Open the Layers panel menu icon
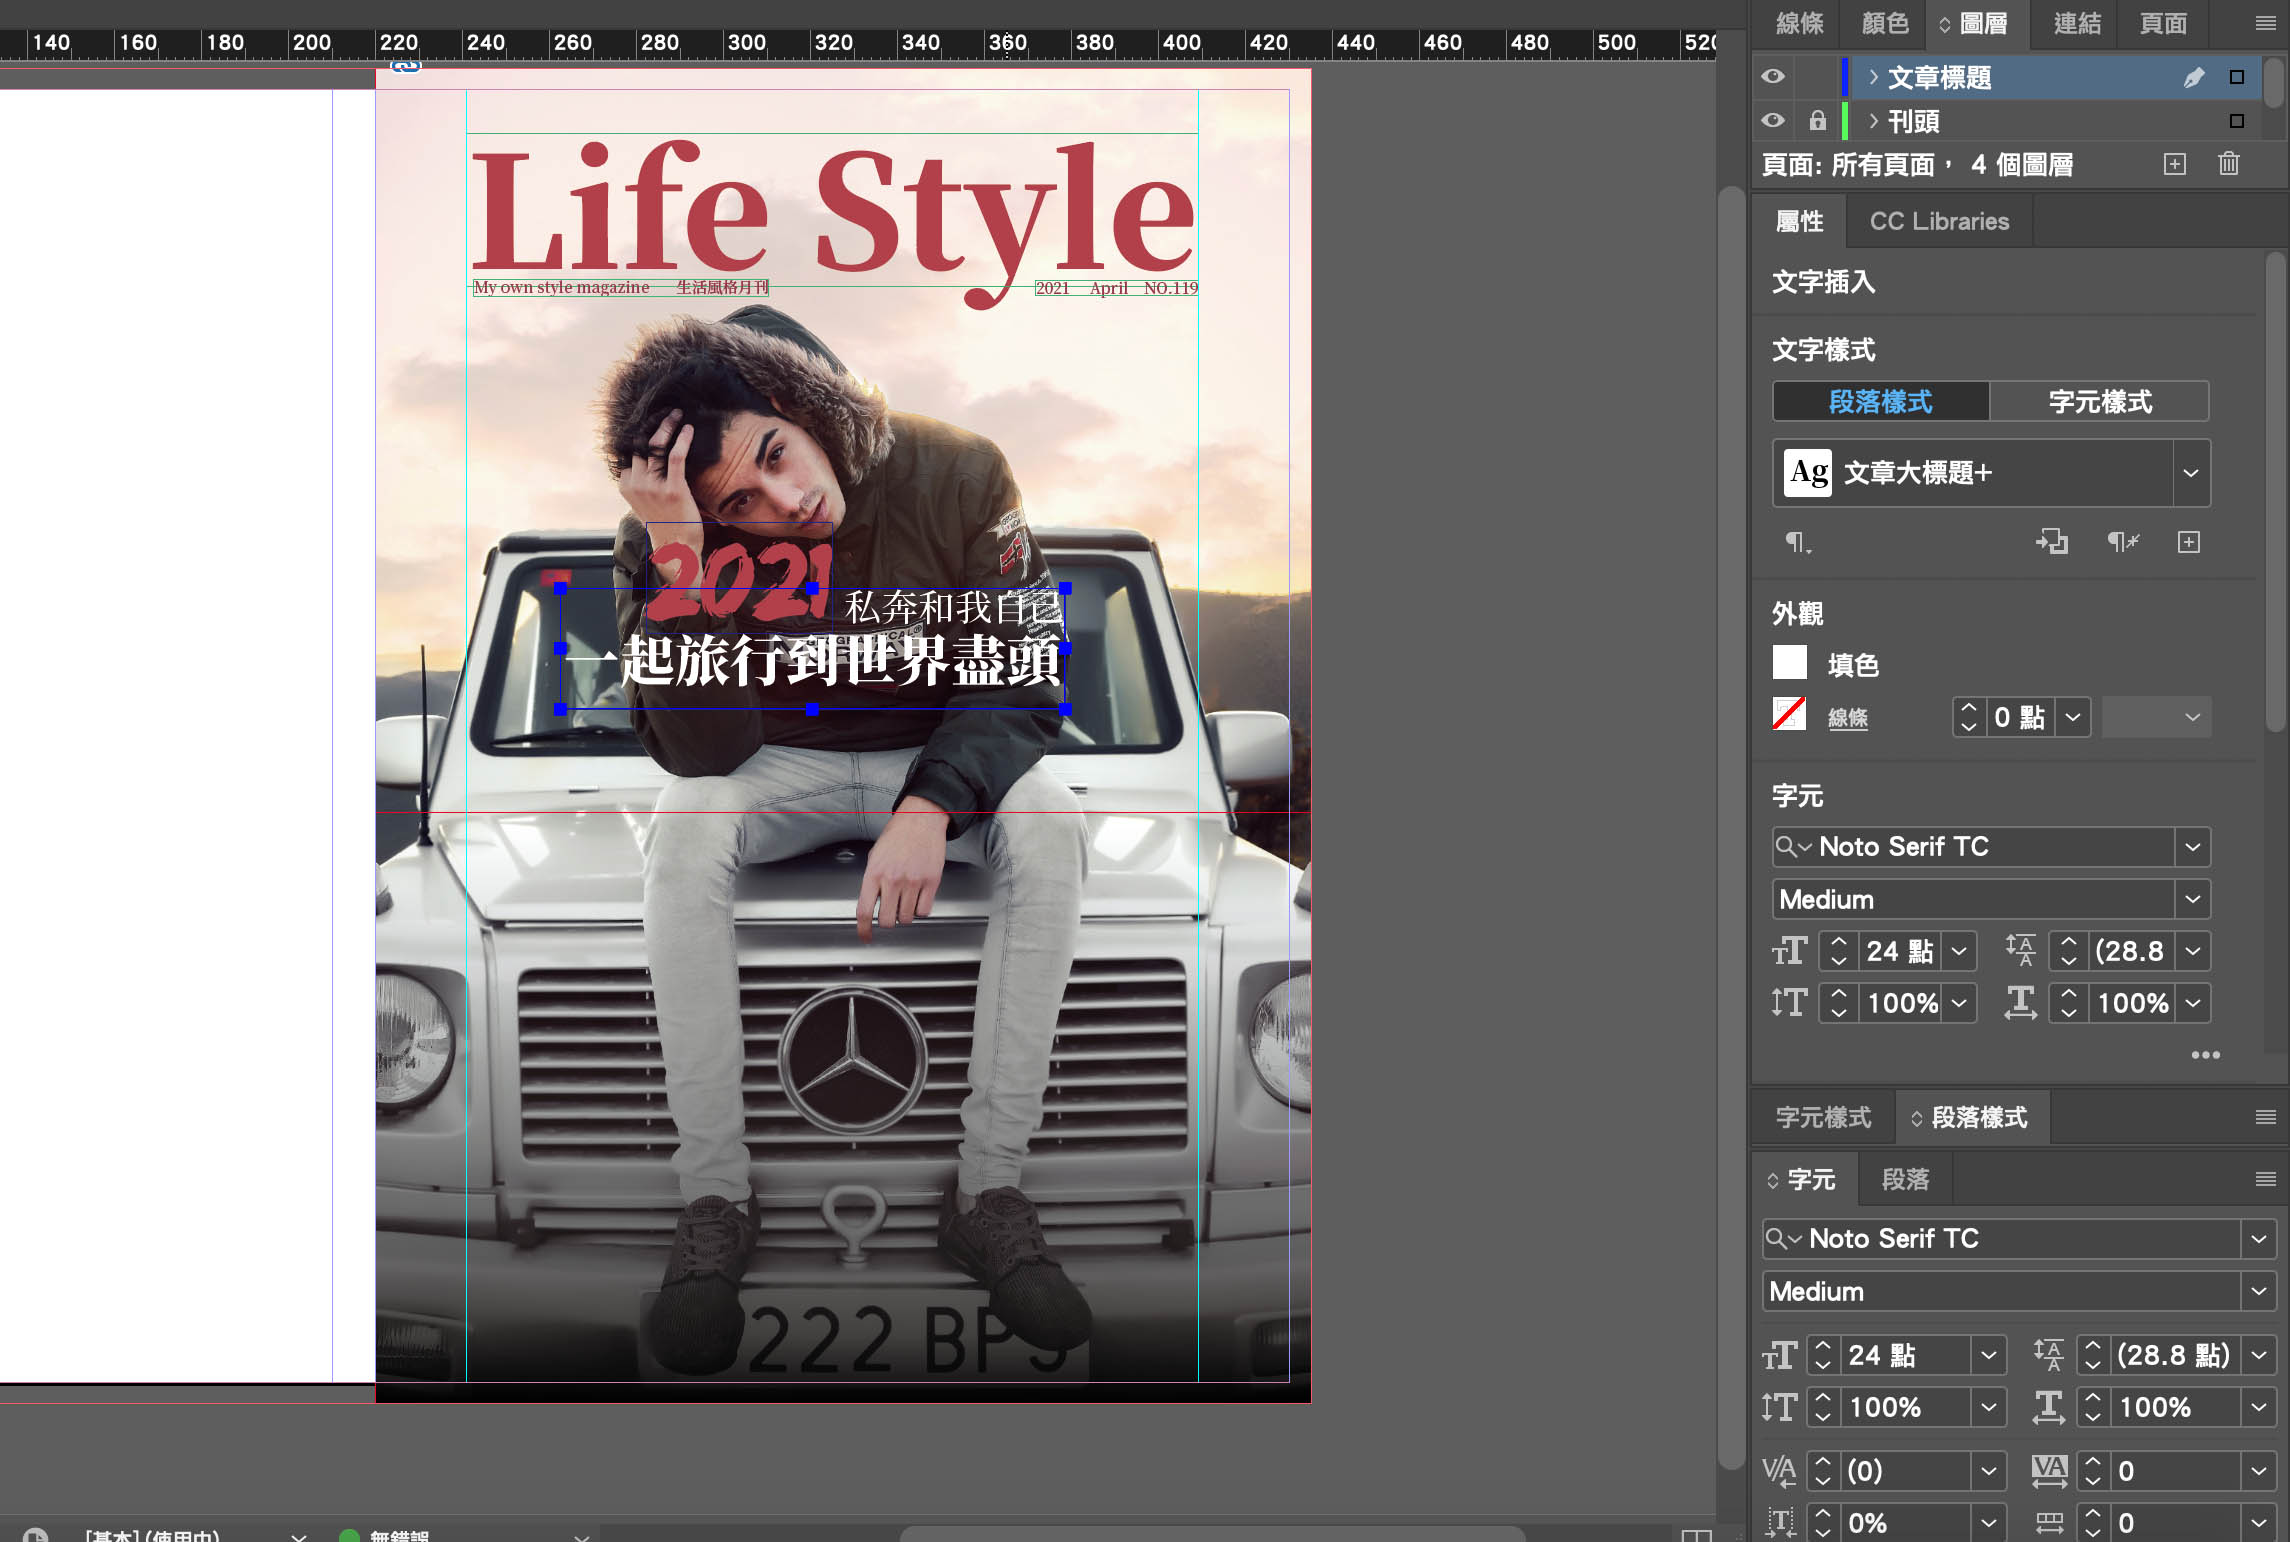The image size is (2290, 1542). (2266, 23)
